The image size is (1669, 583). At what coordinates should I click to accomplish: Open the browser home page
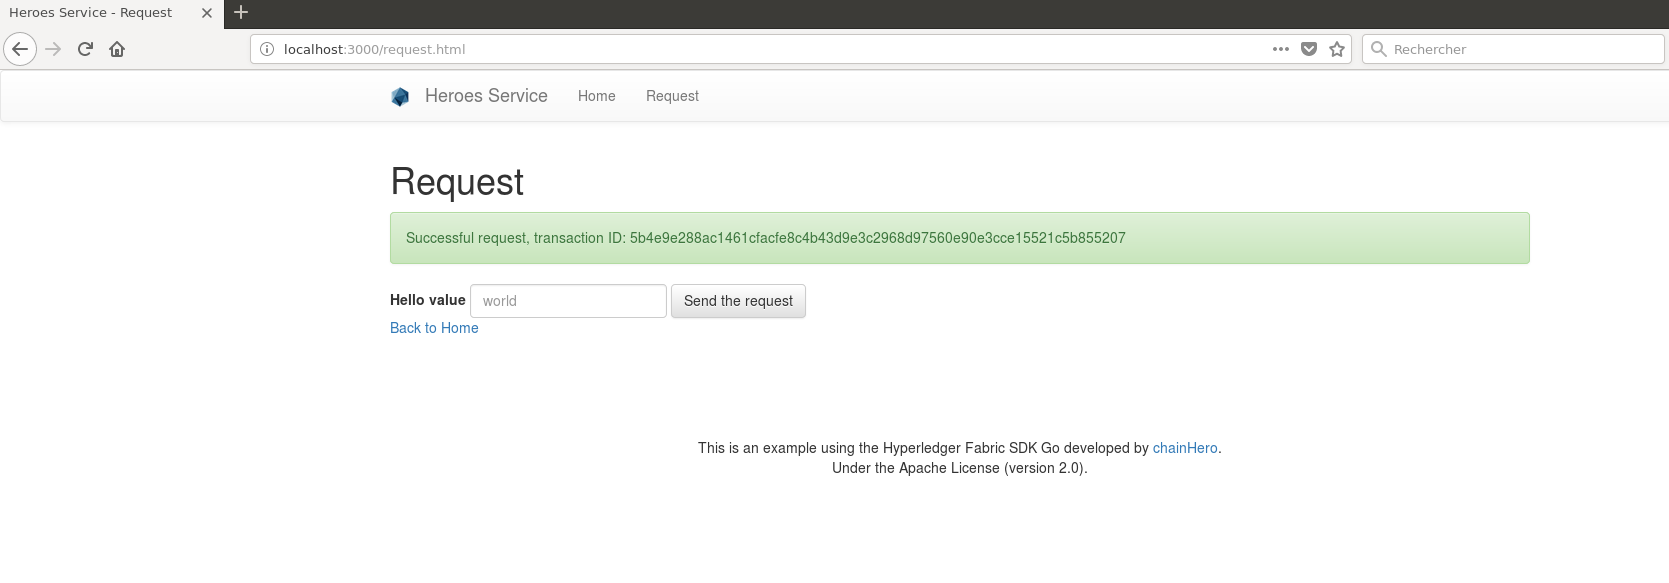(x=117, y=49)
